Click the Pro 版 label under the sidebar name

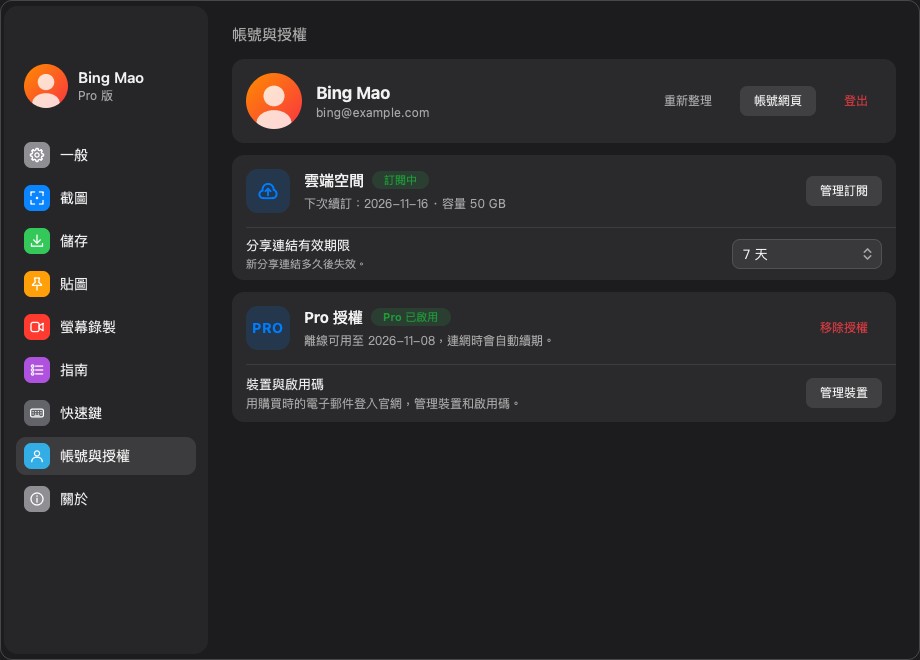click(96, 96)
